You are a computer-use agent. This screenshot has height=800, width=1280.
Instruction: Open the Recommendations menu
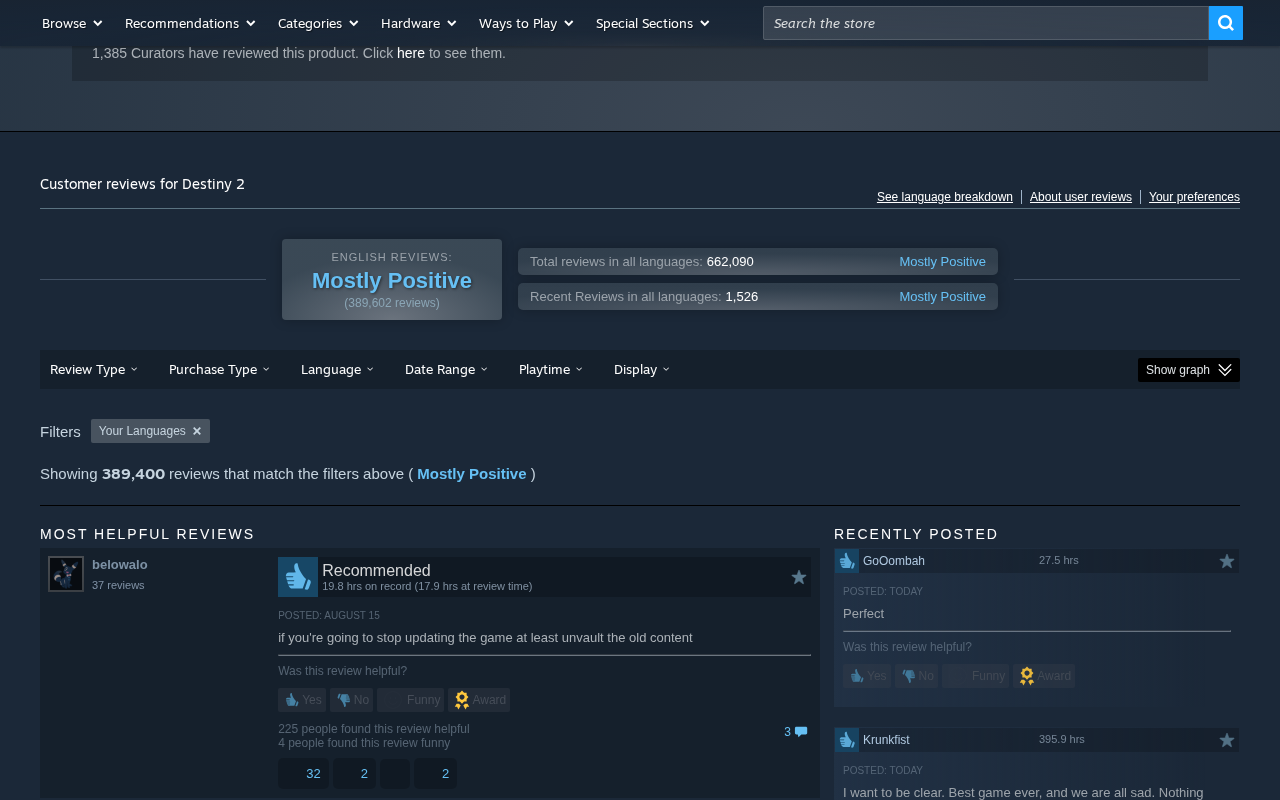click(x=190, y=23)
